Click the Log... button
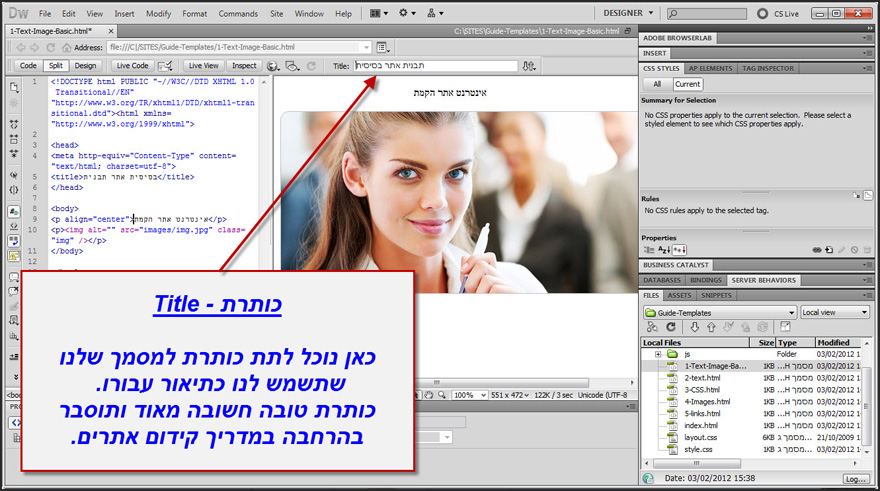The image size is (880, 491). tap(856, 479)
